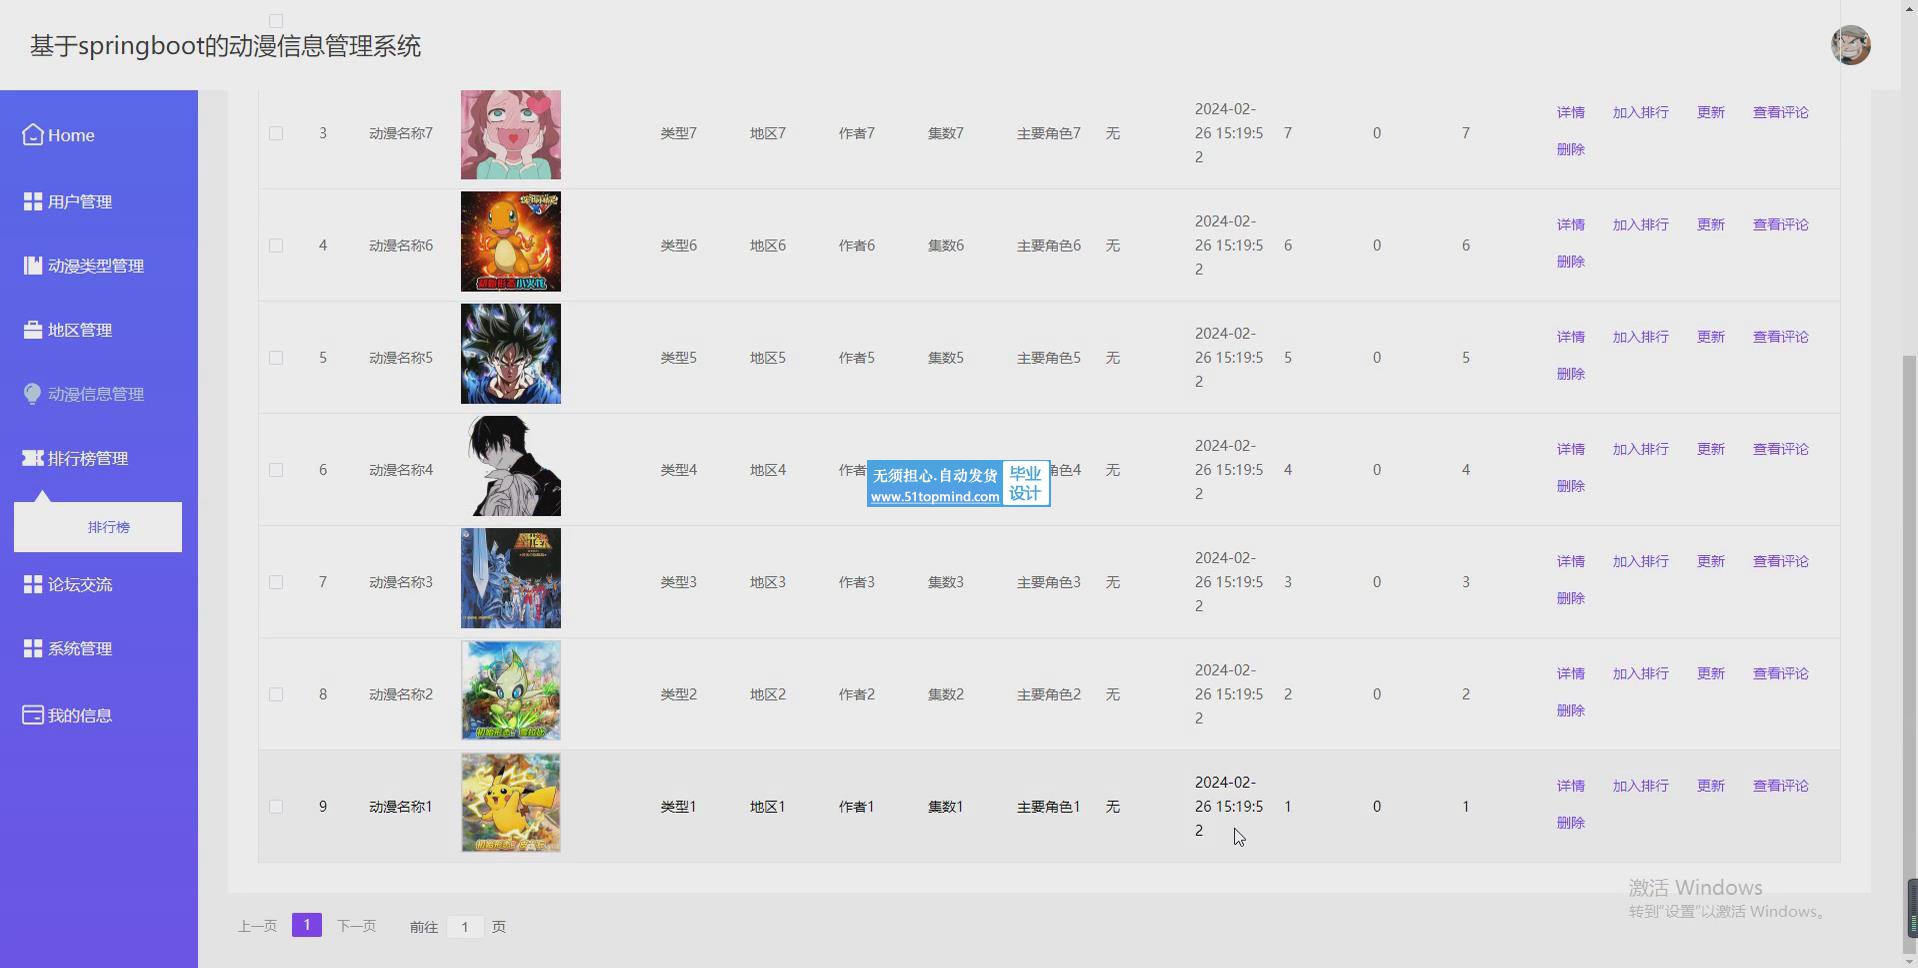The height and width of the screenshot is (968, 1918).
Task: Open the Pikachu cover for 动漫名称1
Action: (x=511, y=803)
